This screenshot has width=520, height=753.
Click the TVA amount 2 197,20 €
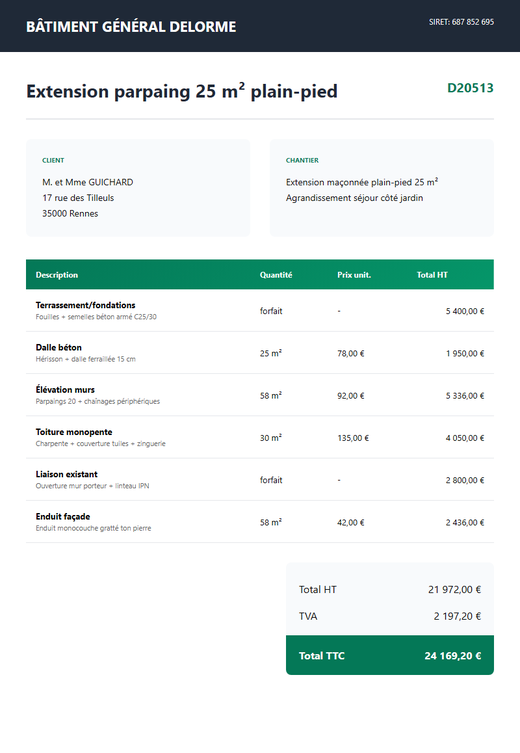click(457, 616)
